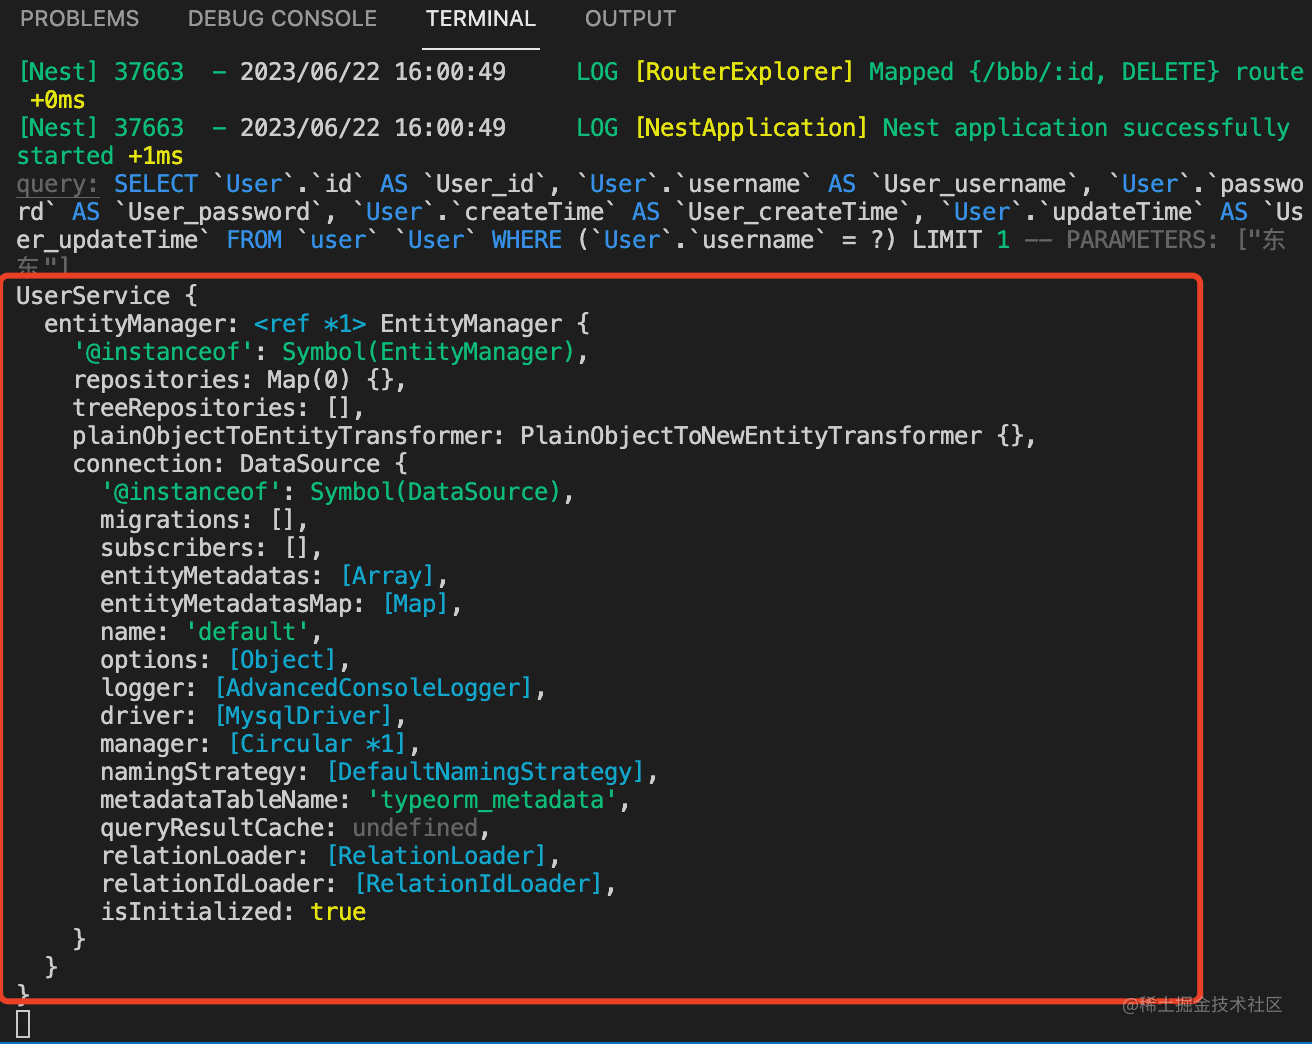The image size is (1312, 1044).
Task: Click the [AdvancedConsoleLogger] logger value
Action: click(373, 688)
